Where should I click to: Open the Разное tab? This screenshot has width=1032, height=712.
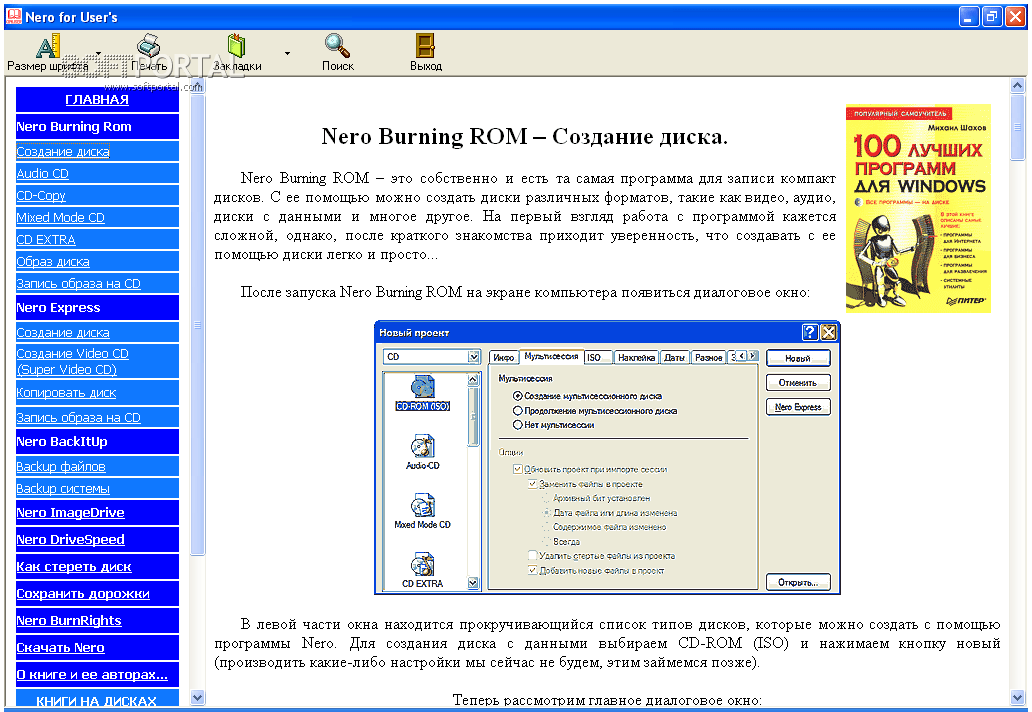click(x=709, y=357)
